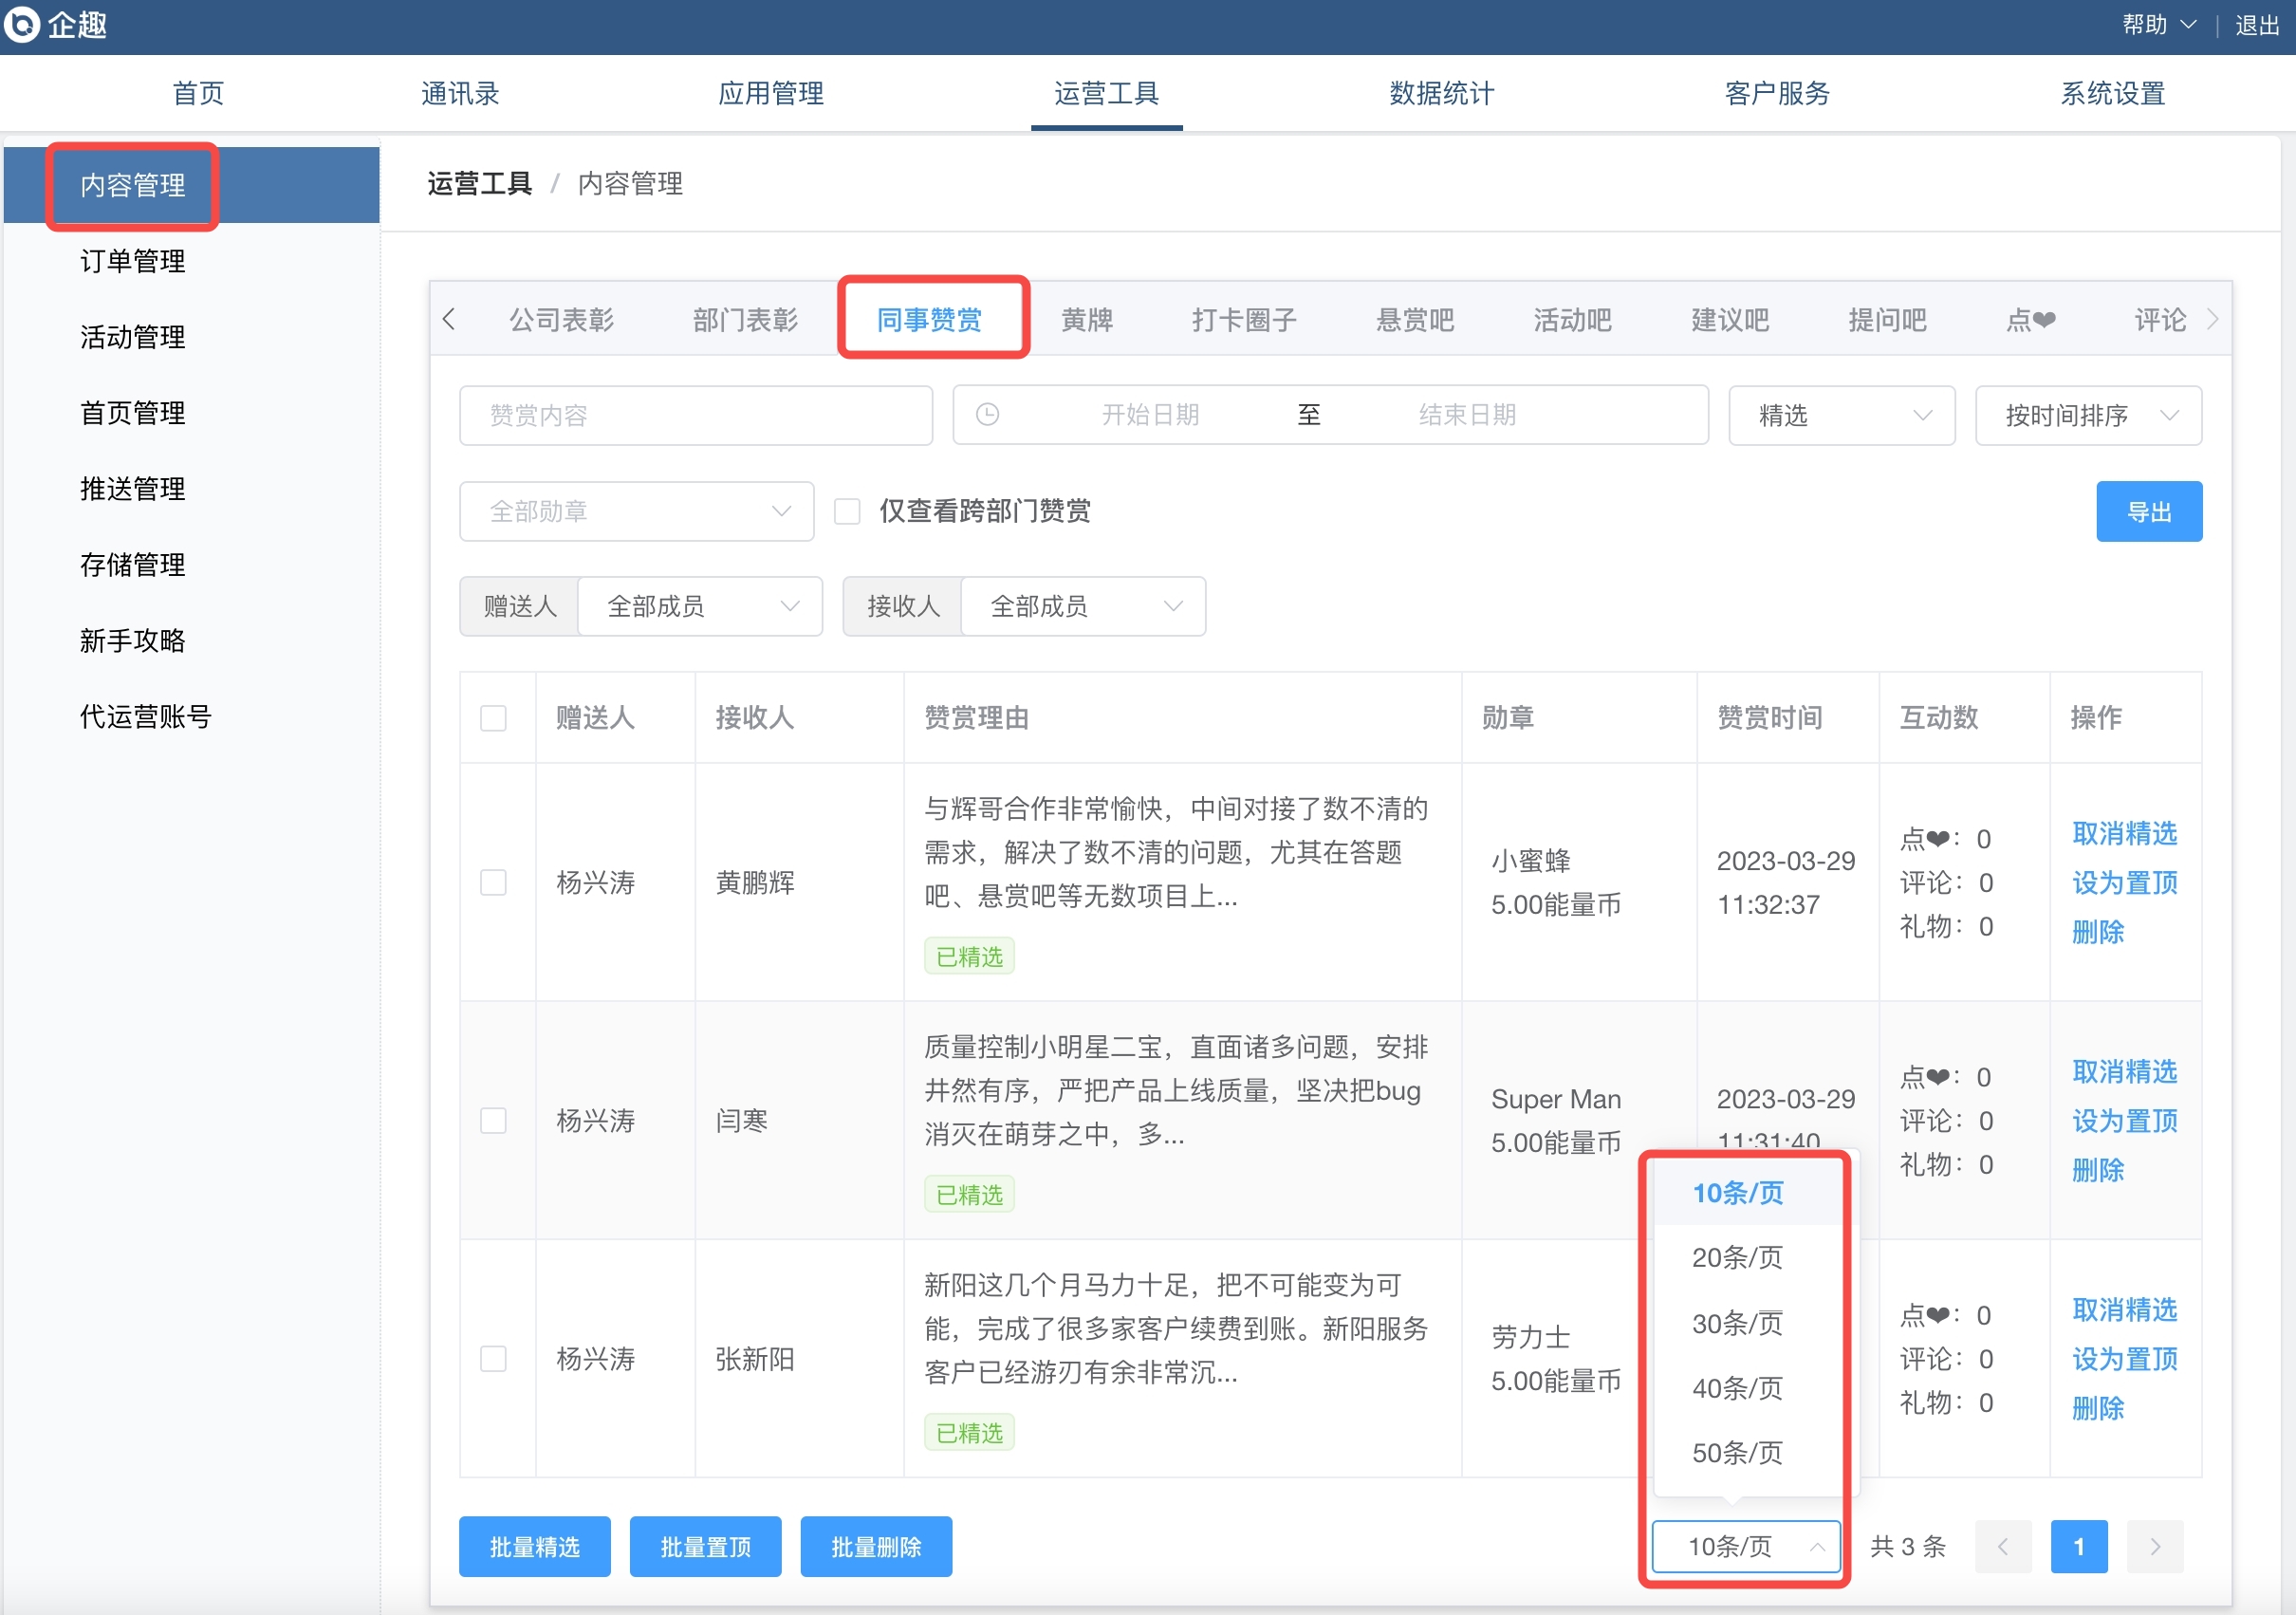2296x1615 pixels.
Task: Focus the 赞赏内容 search field
Action: (x=695, y=415)
